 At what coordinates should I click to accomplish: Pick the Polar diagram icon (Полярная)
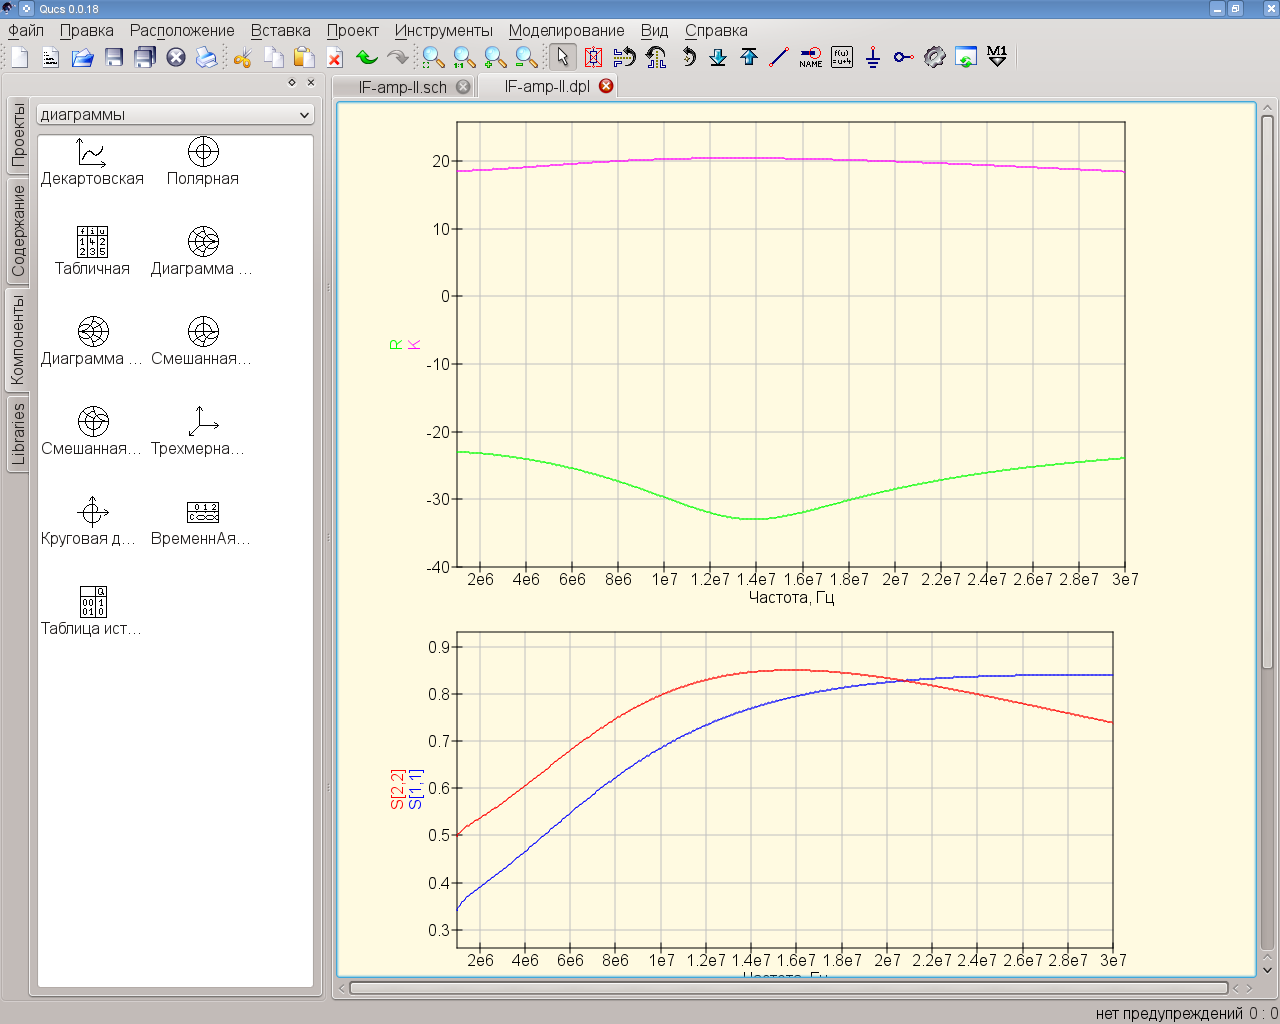(203, 161)
